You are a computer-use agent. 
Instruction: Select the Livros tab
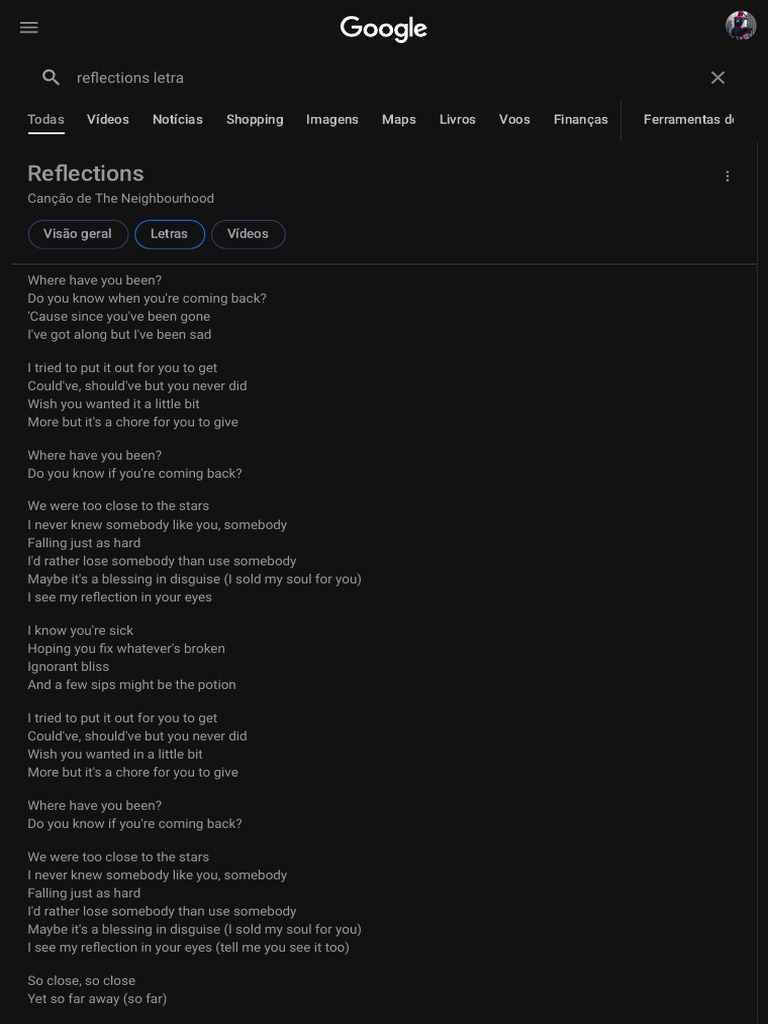458,120
